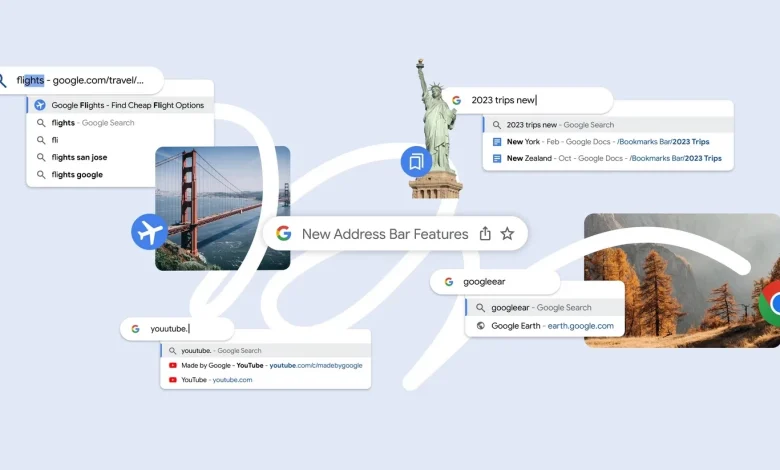
Task: Select the 'fli' suggestion text
Action: [55, 140]
